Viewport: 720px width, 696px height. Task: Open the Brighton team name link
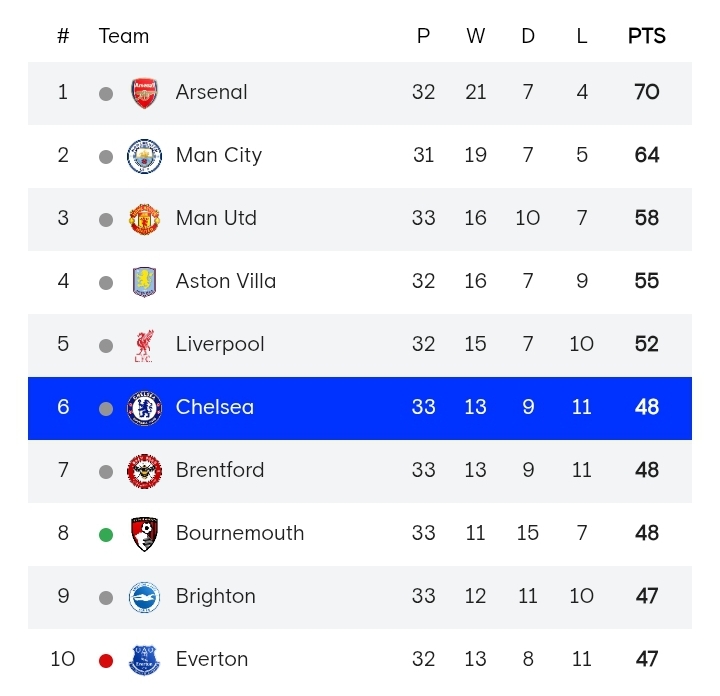[x=216, y=596]
